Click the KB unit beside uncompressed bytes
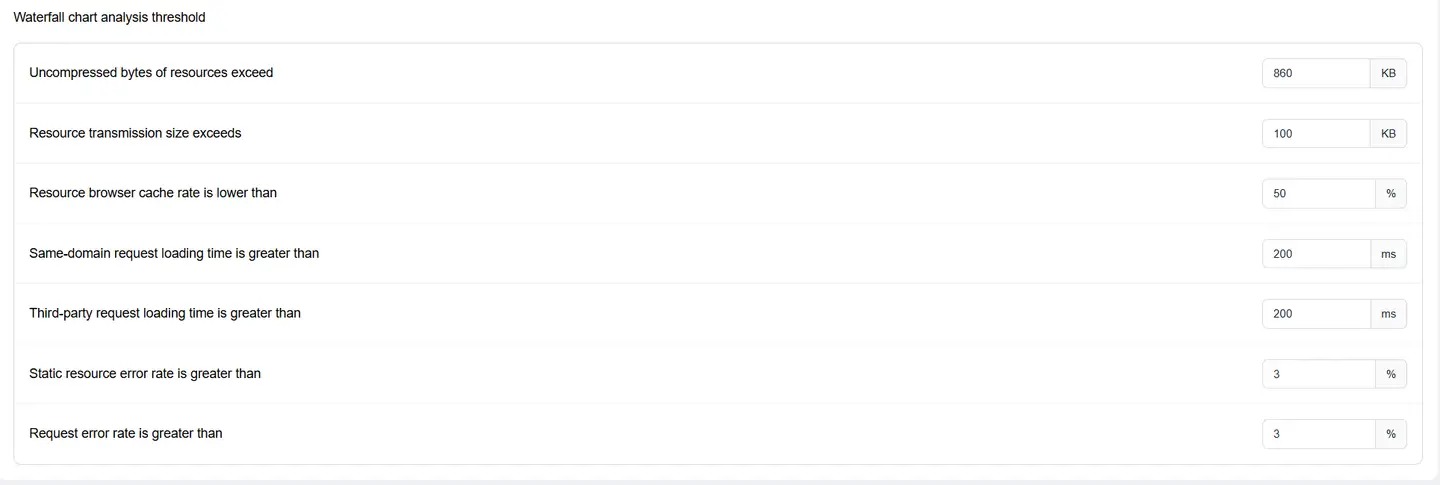The height and width of the screenshot is (485, 1440). 1388,73
